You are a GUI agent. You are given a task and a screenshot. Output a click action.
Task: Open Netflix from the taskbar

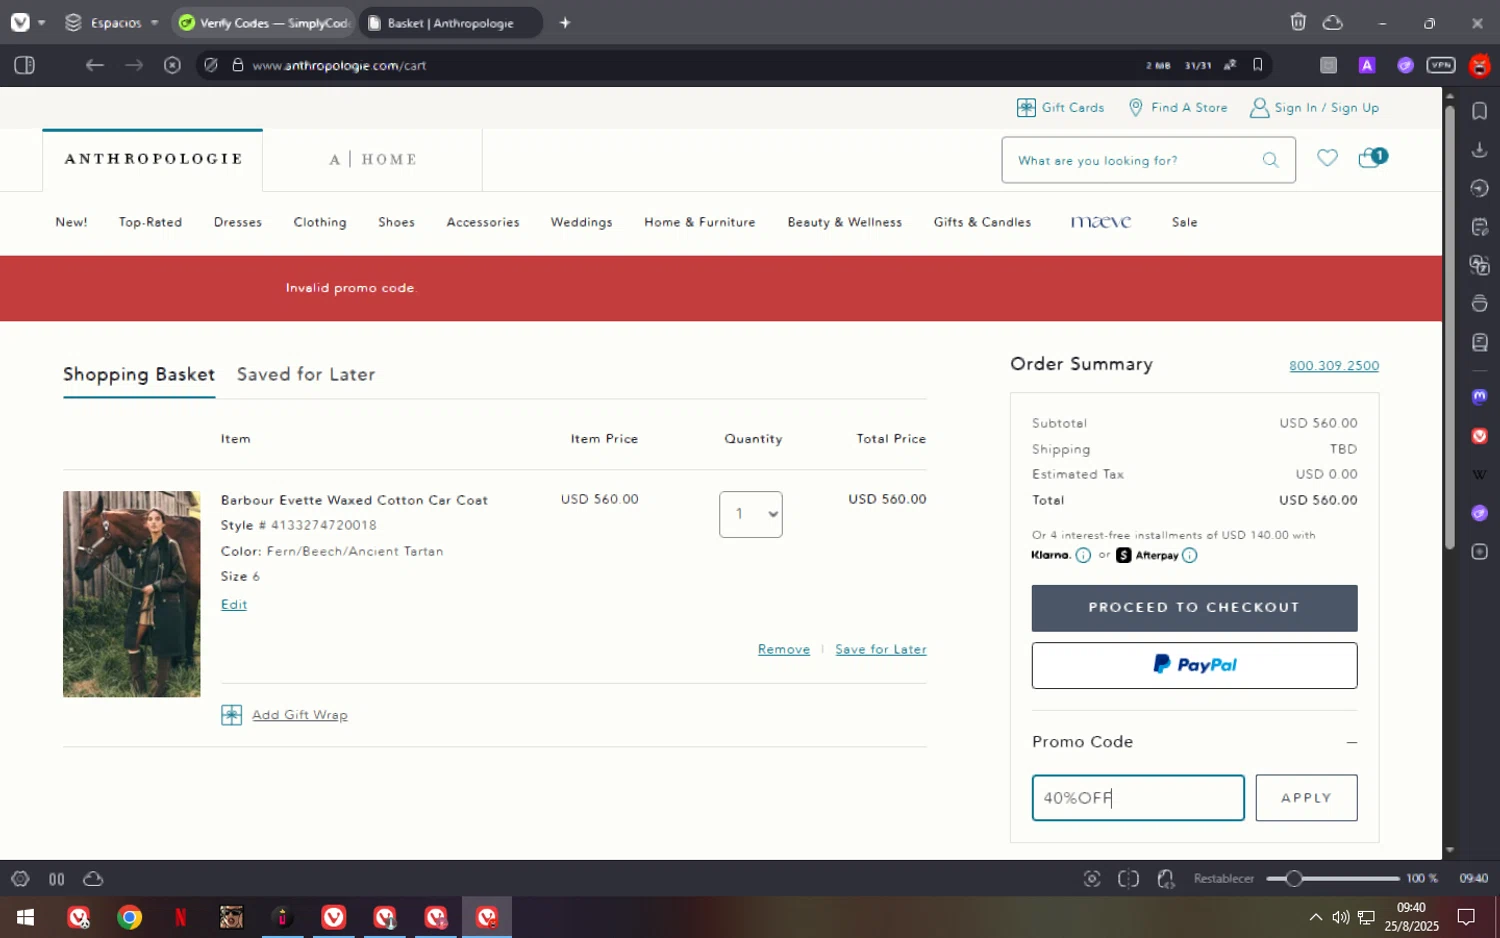tap(181, 917)
